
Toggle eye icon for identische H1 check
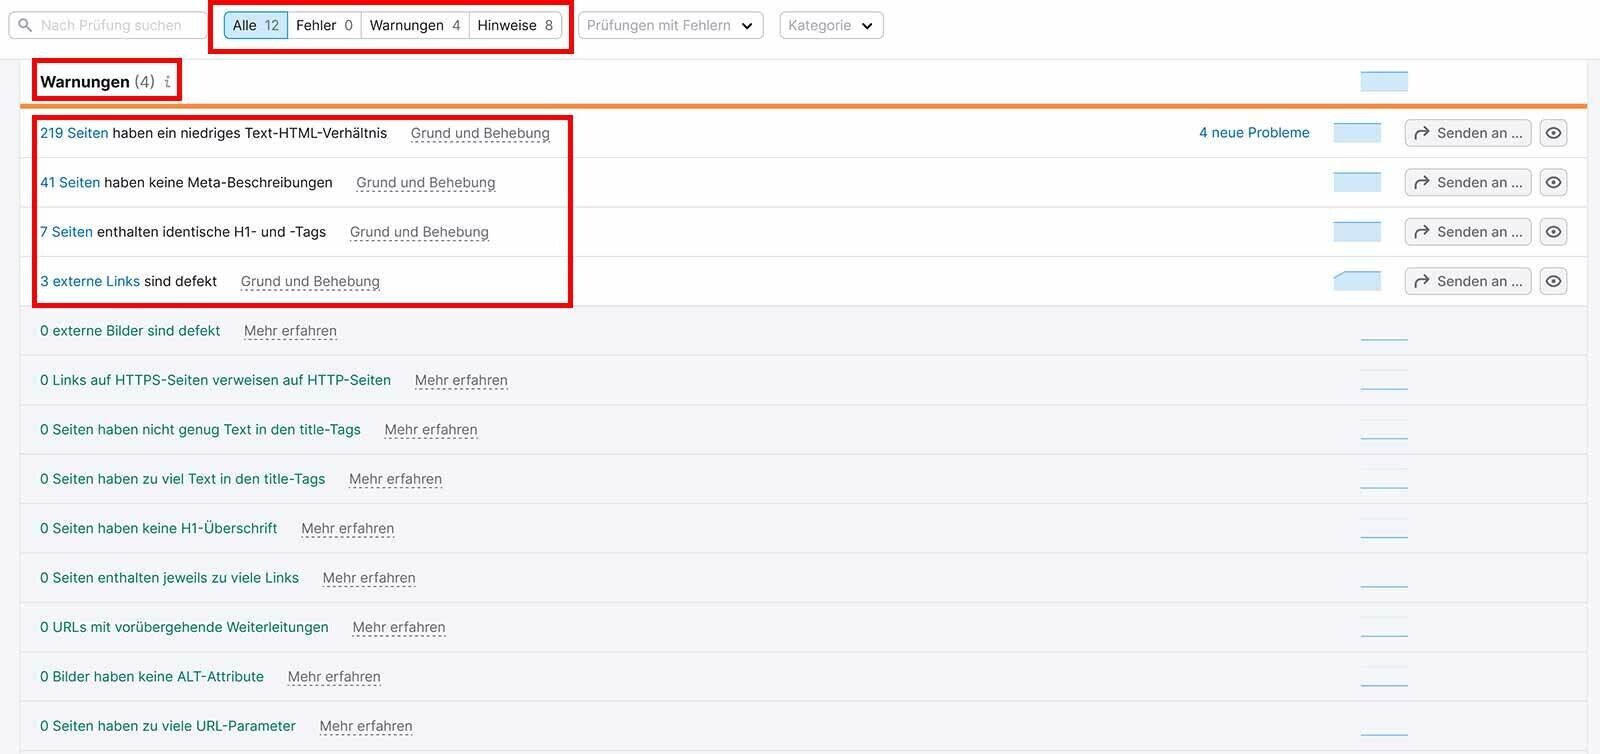(1553, 232)
